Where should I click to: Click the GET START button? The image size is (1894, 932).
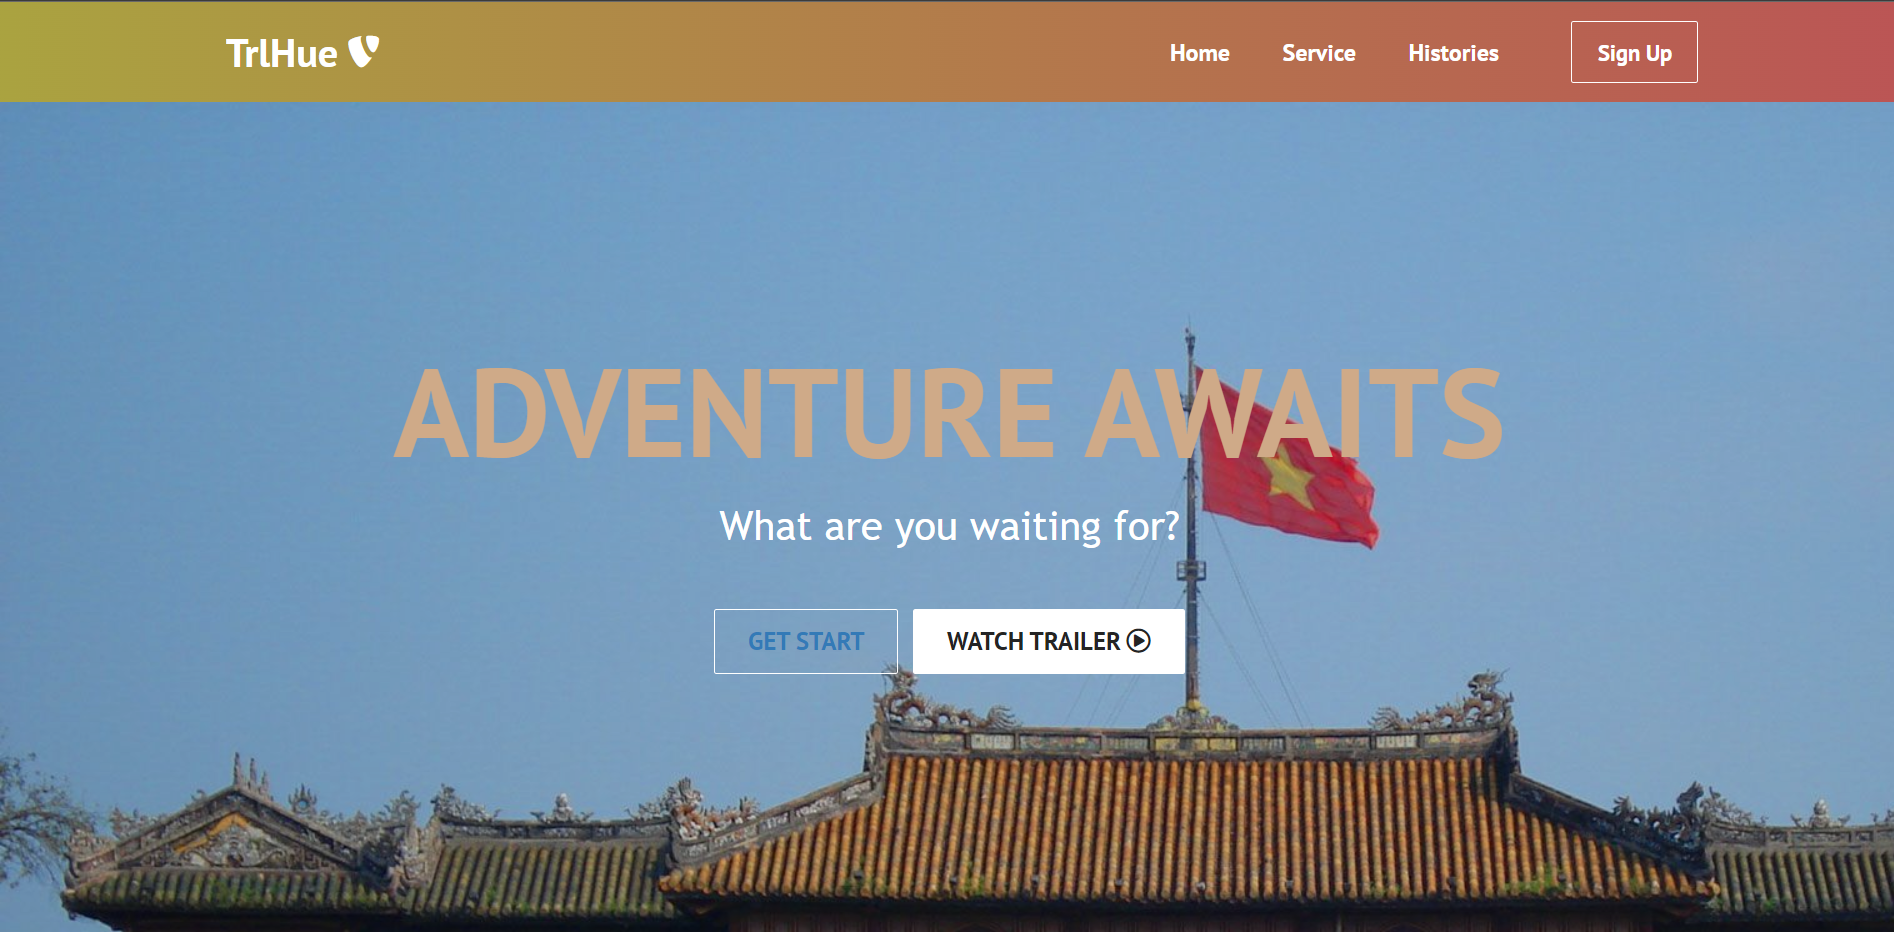(806, 641)
